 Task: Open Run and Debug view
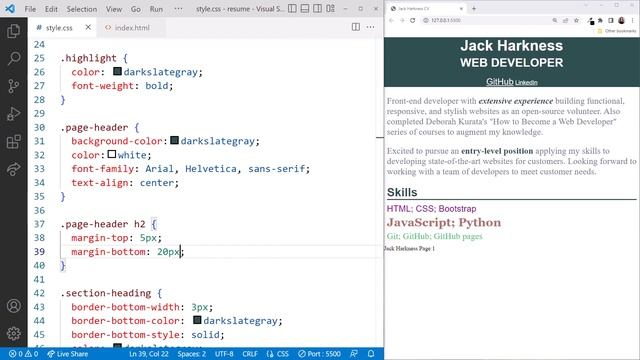tap(13, 114)
